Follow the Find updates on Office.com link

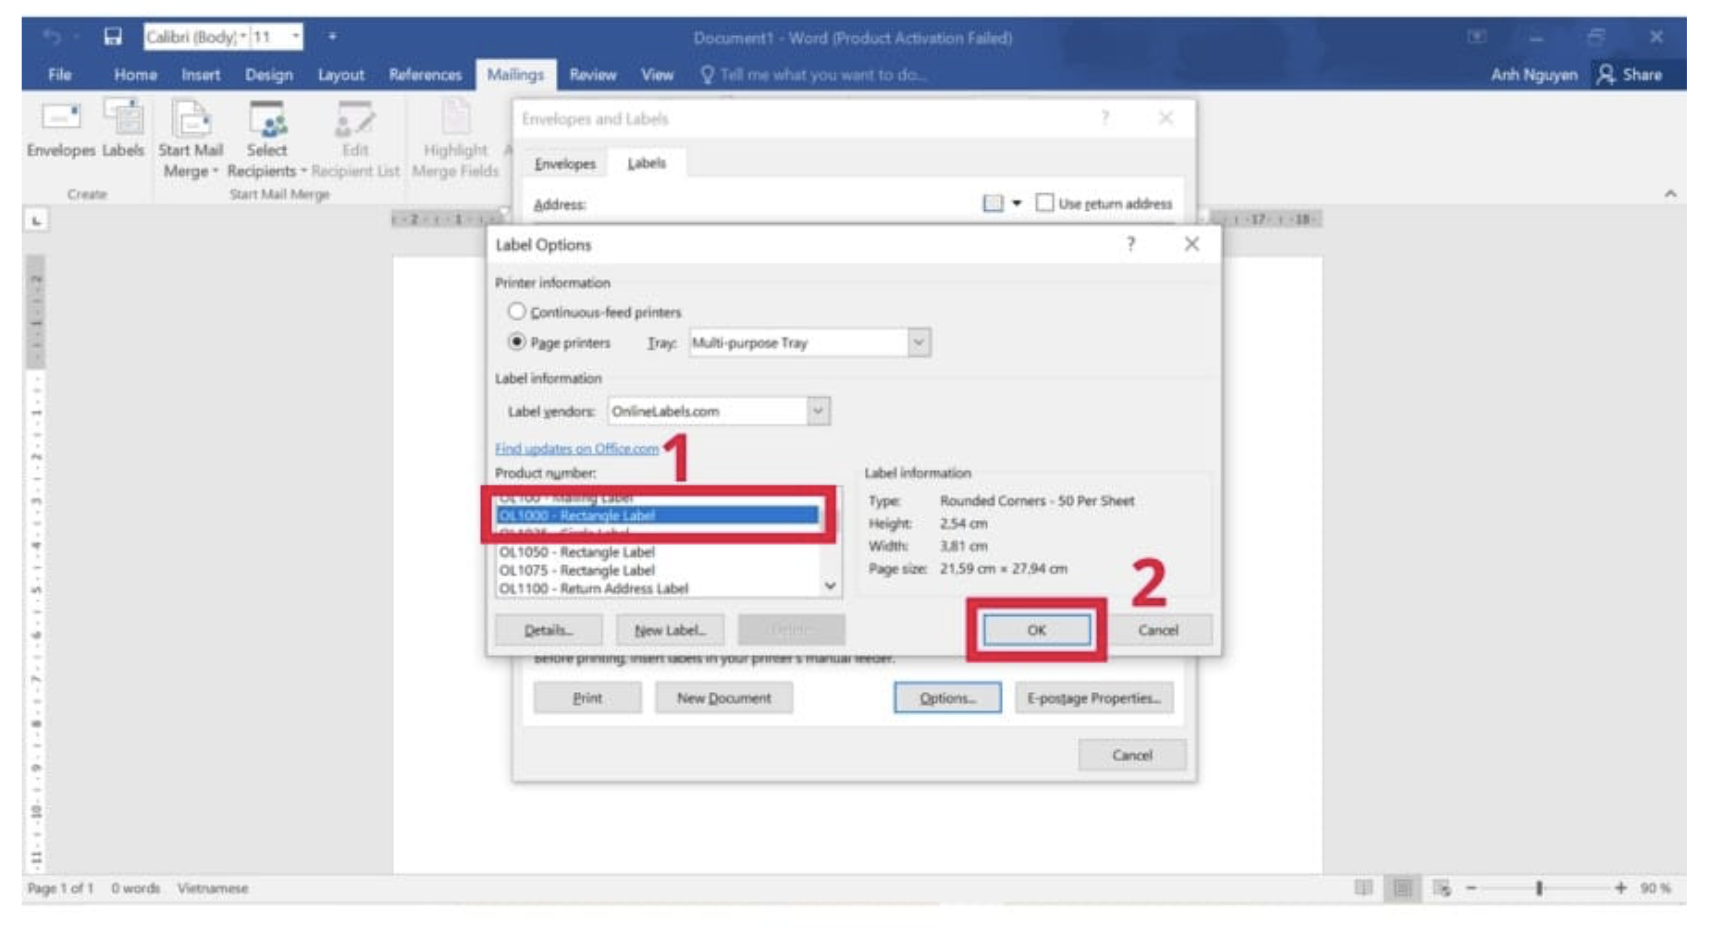[577, 449]
